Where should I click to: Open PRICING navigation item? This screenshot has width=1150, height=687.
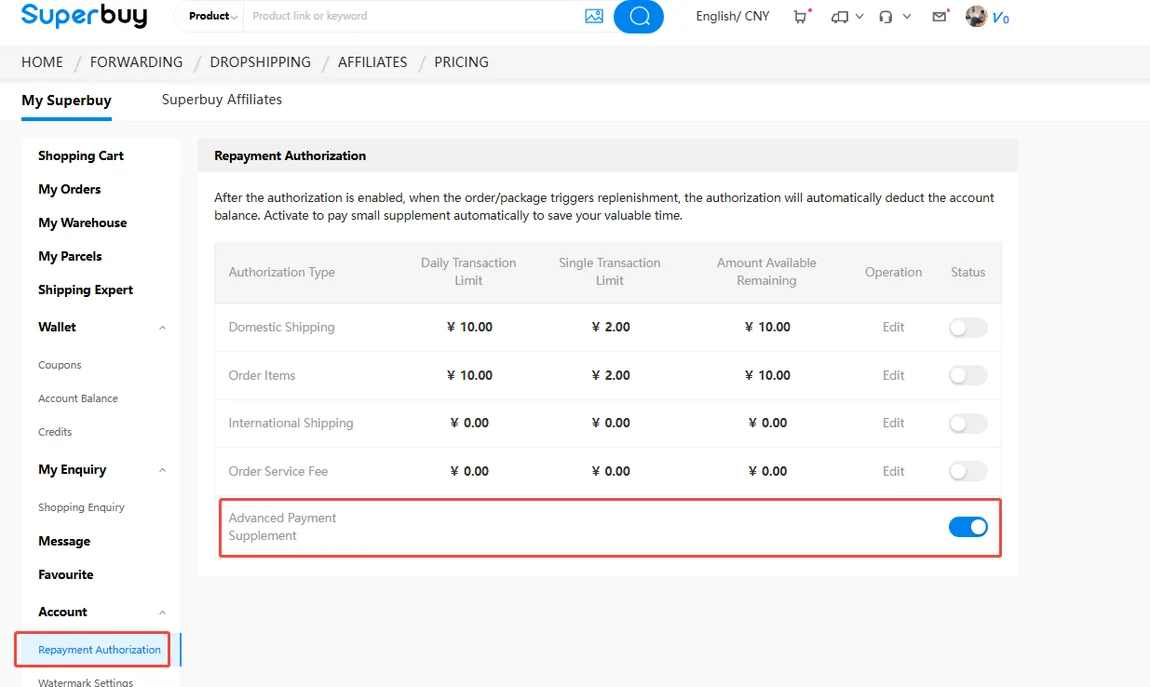tap(461, 62)
